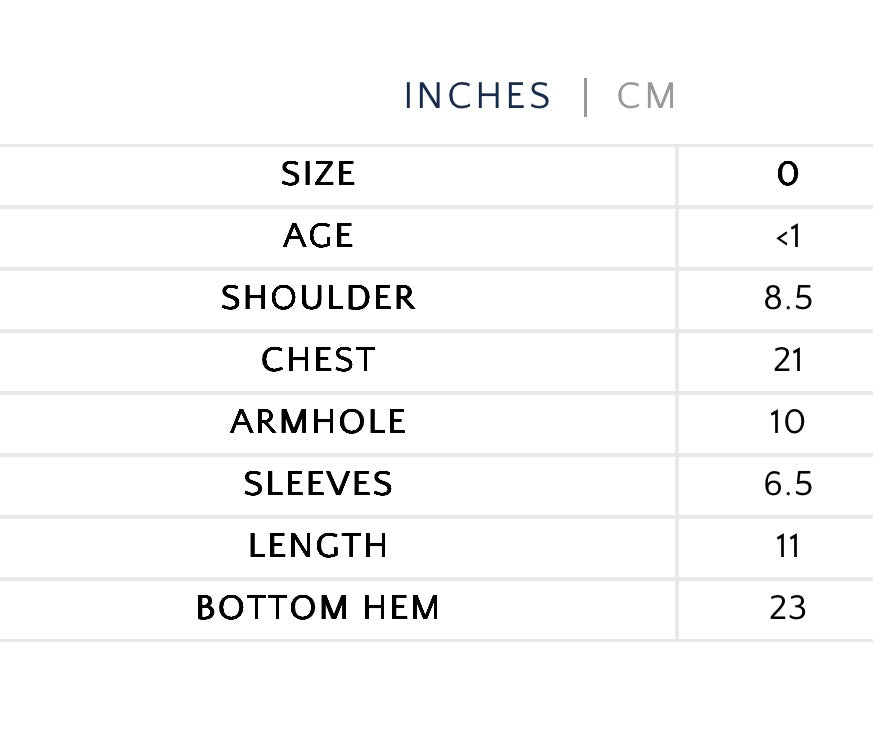Select the shoulder measurement 8.5

pos(788,298)
